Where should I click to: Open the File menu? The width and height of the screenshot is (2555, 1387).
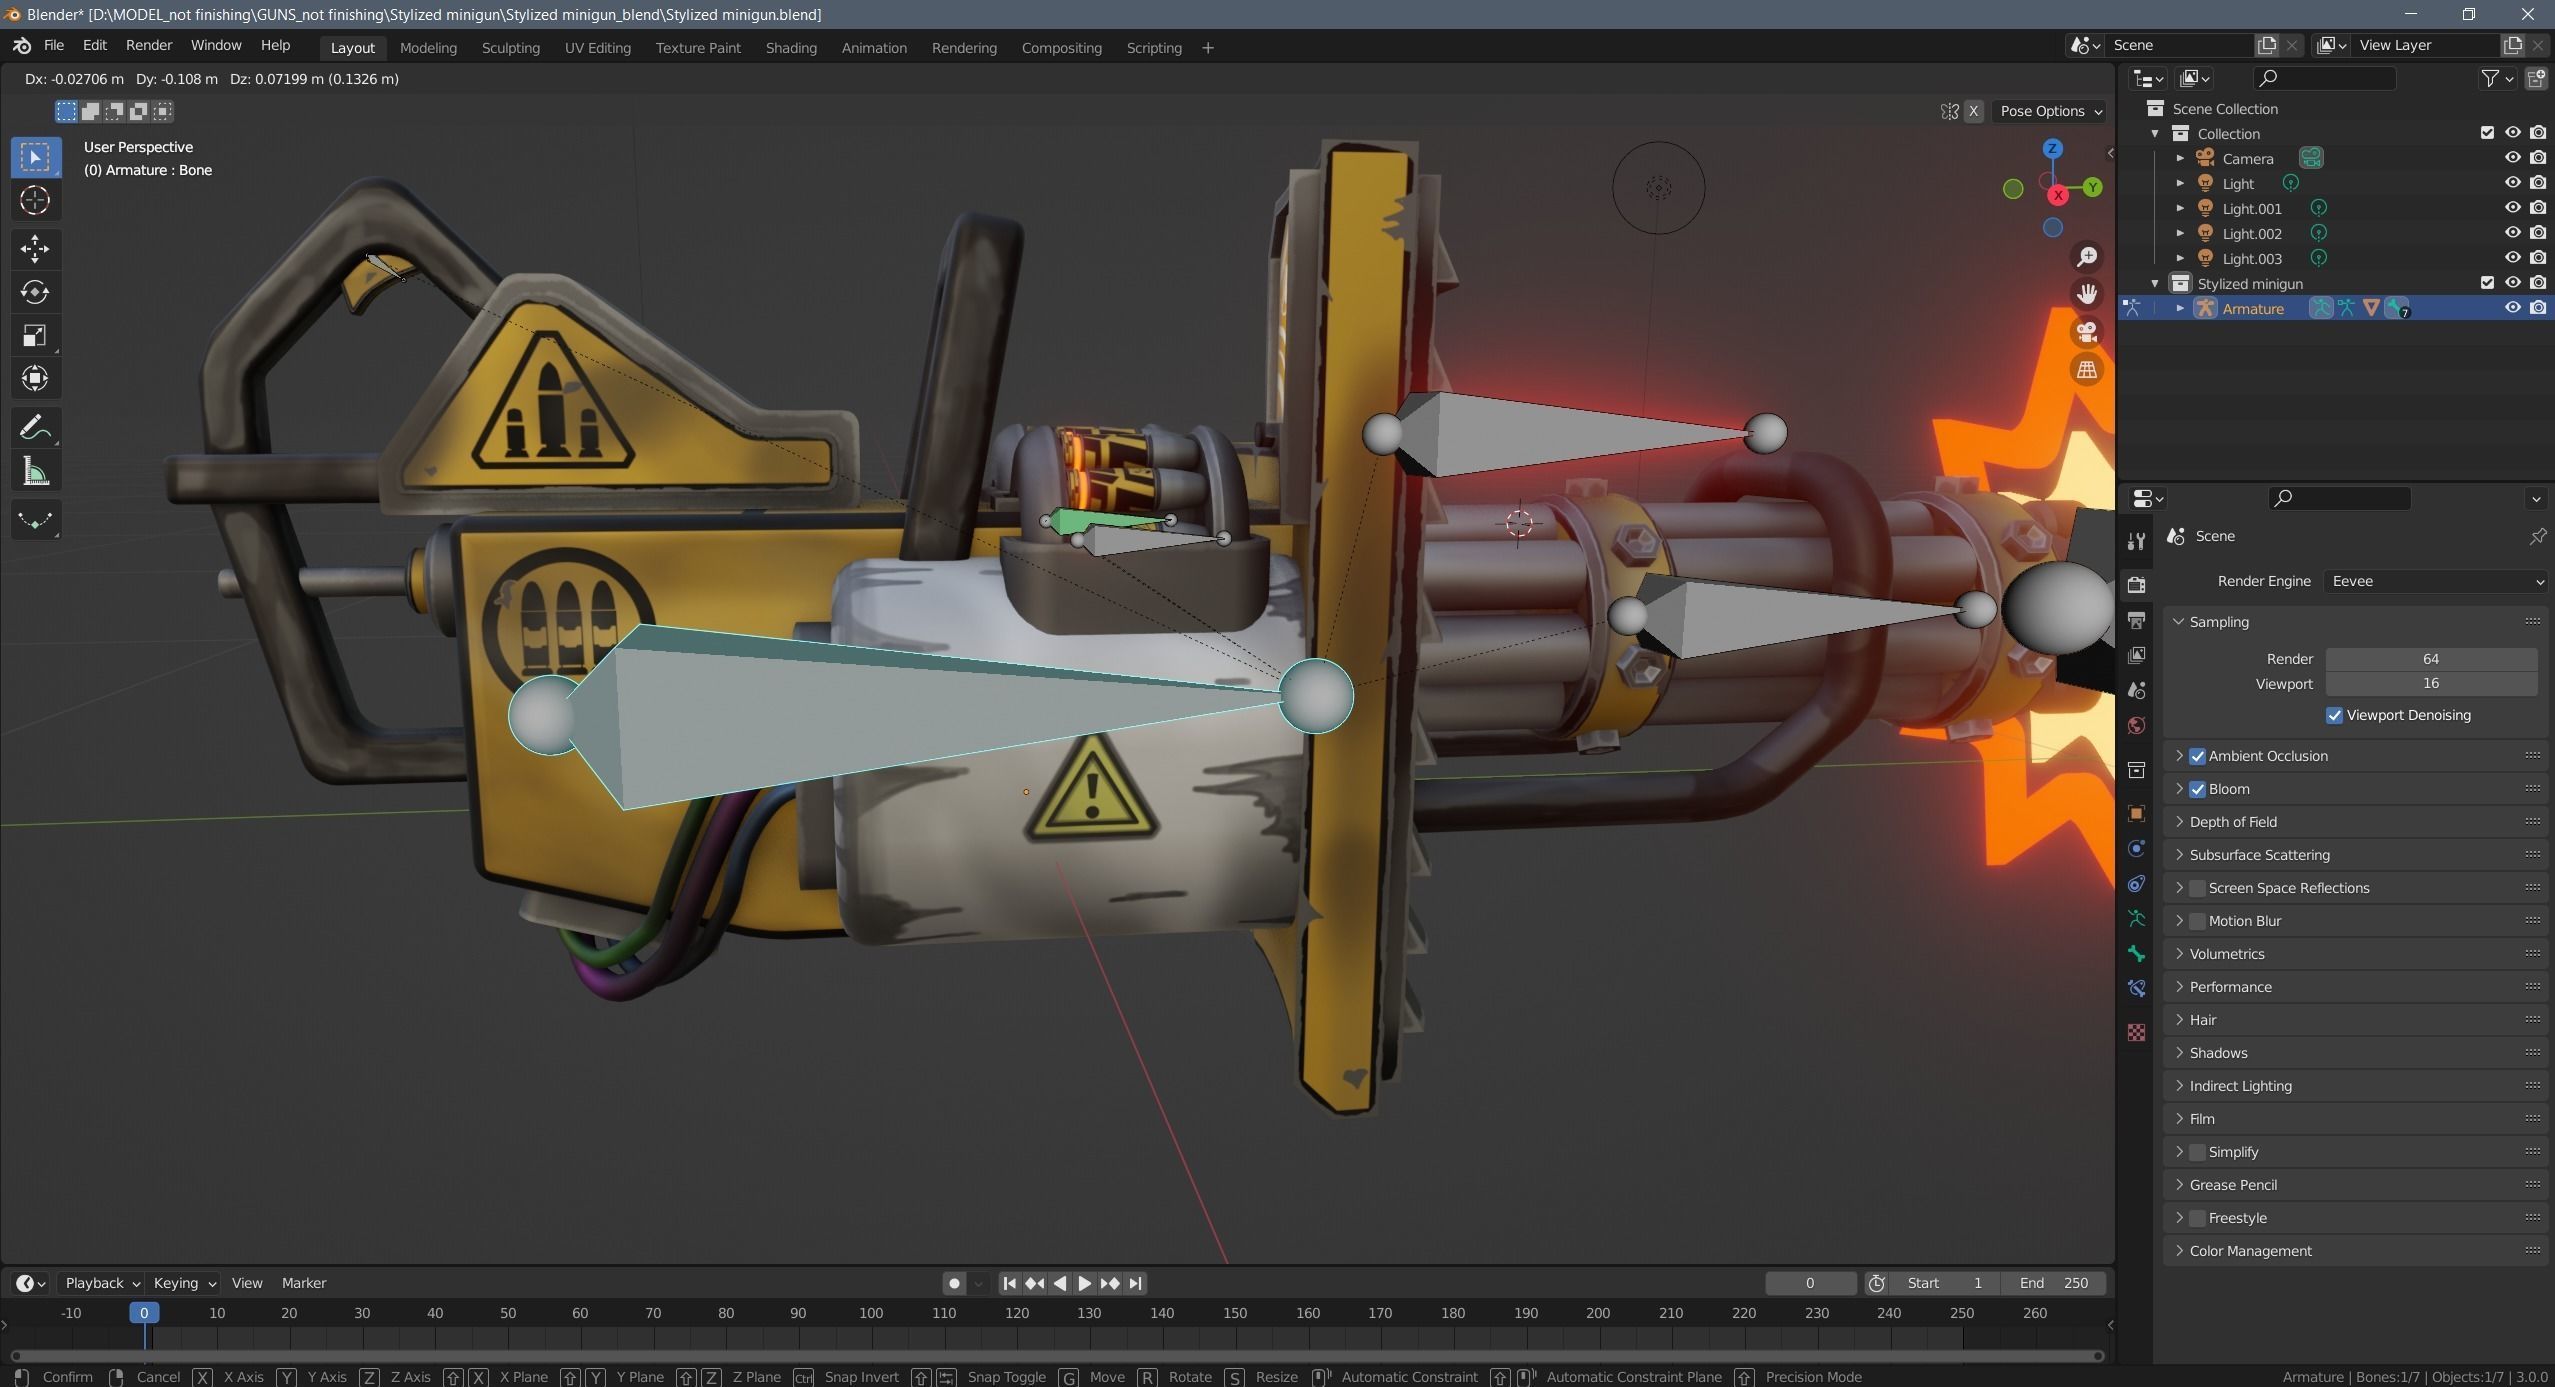tap(54, 46)
